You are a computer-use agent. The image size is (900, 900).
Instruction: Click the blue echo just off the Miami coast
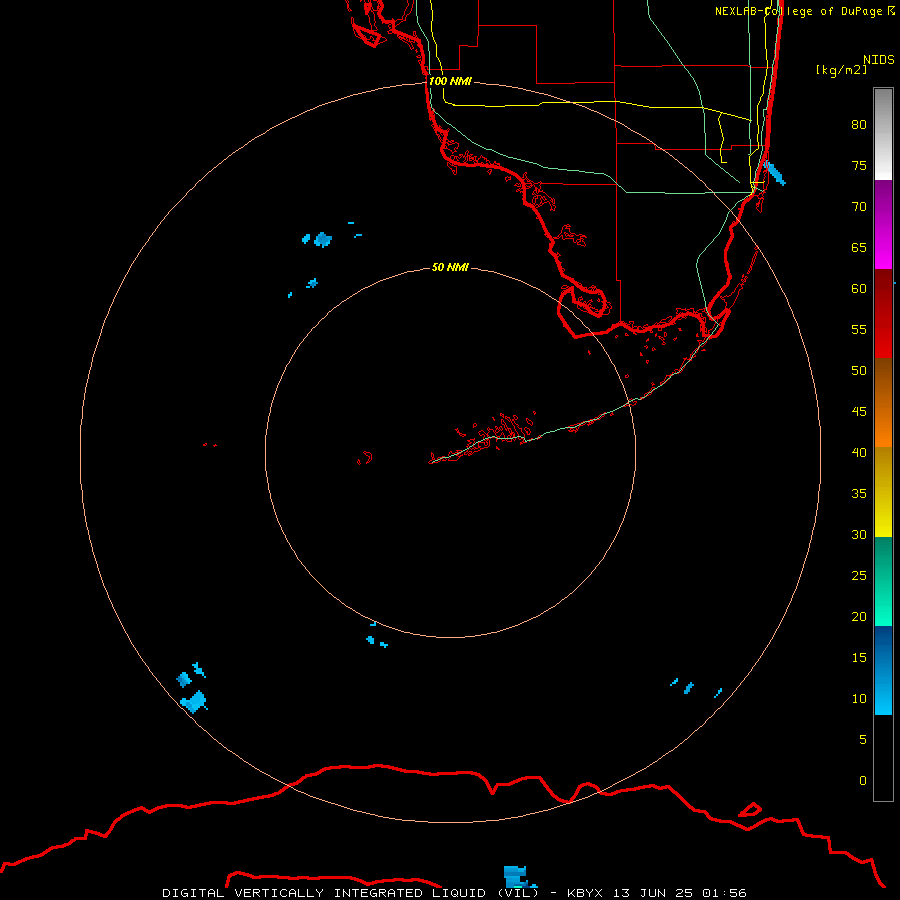pos(775,173)
